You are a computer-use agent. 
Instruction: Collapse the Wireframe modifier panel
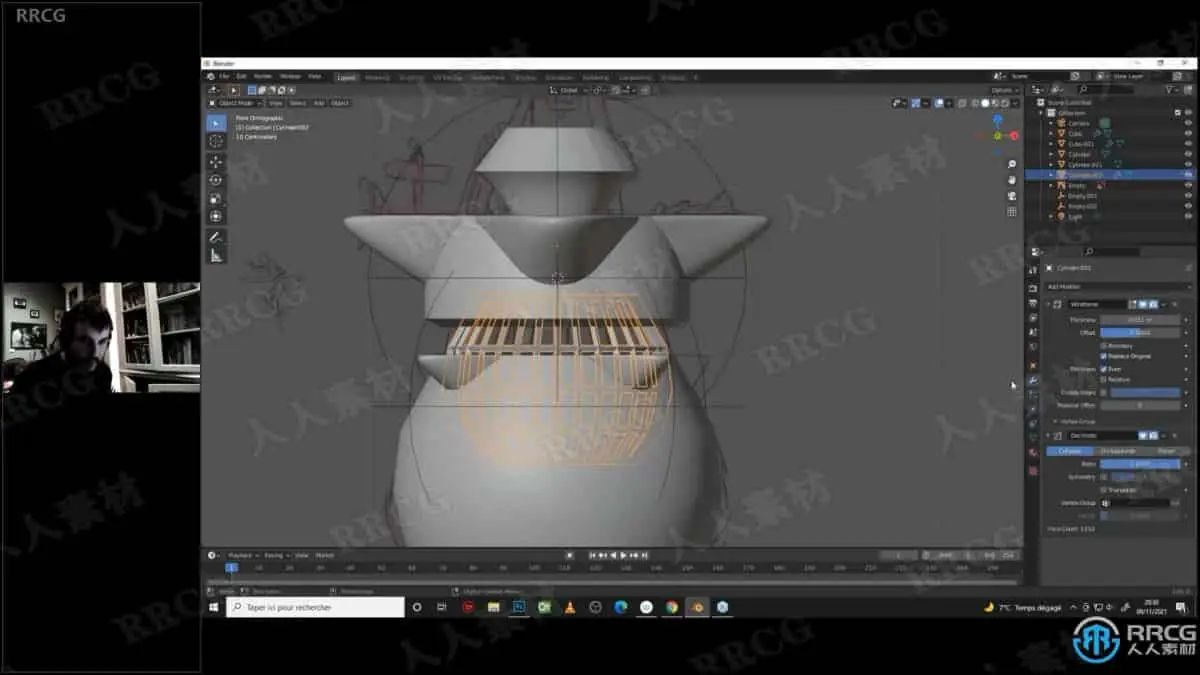click(1049, 304)
